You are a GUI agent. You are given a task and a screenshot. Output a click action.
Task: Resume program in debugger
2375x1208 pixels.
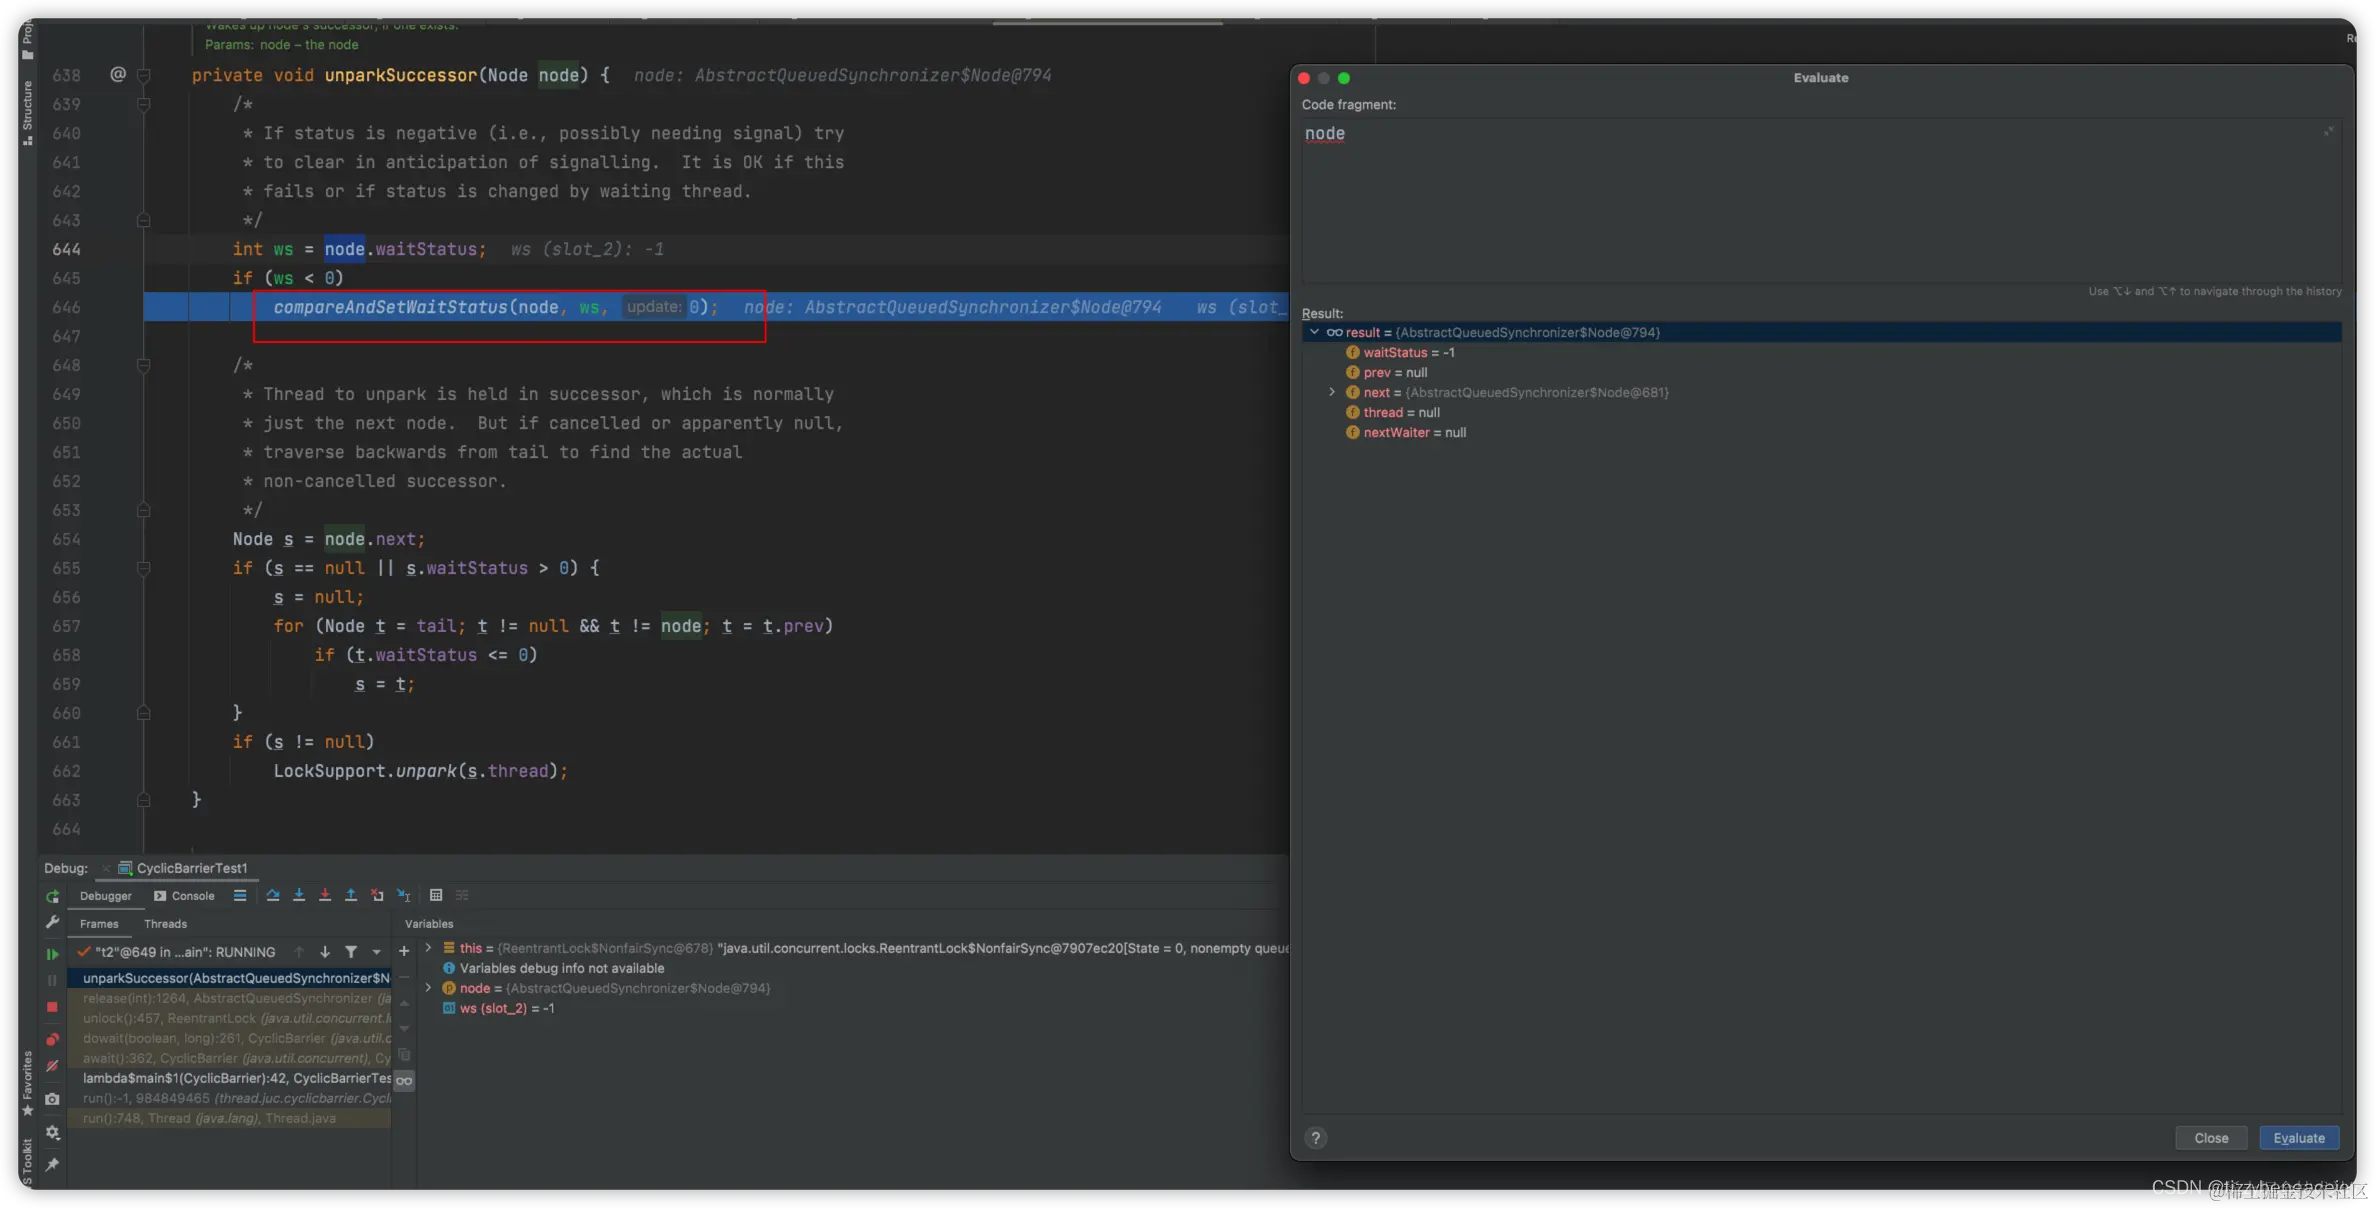pos(52,954)
